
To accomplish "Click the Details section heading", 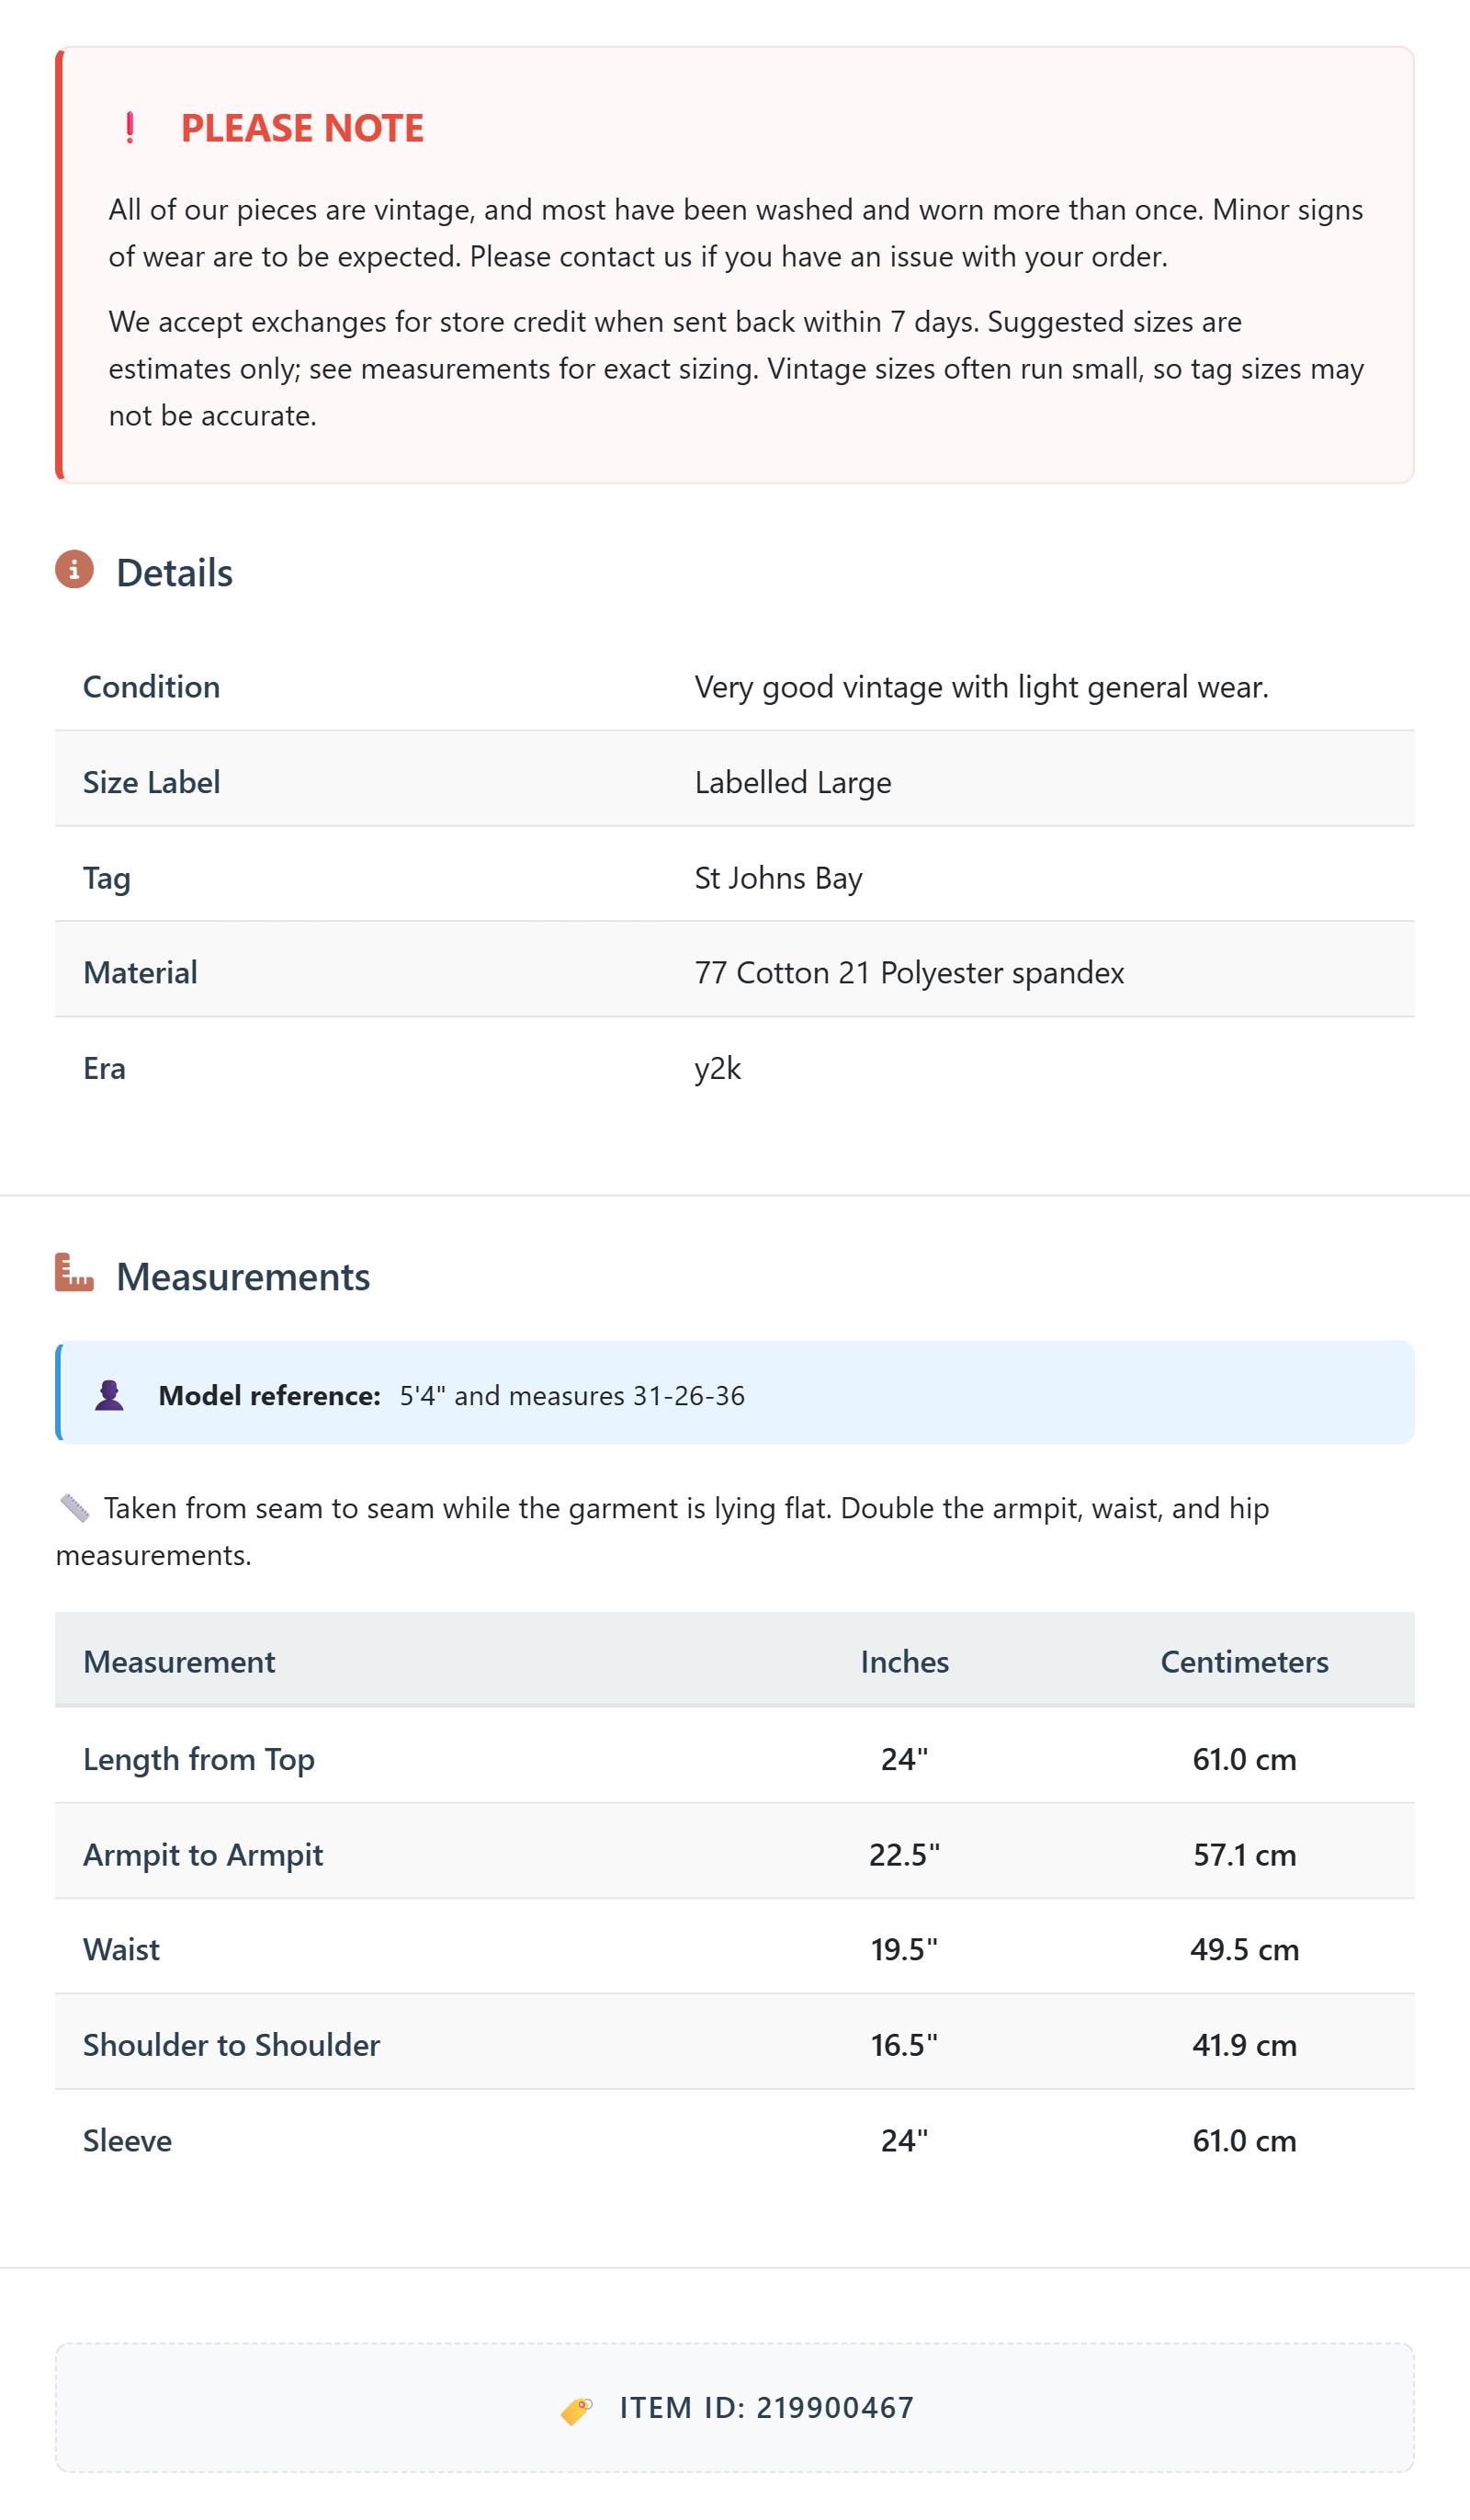I will (174, 573).
